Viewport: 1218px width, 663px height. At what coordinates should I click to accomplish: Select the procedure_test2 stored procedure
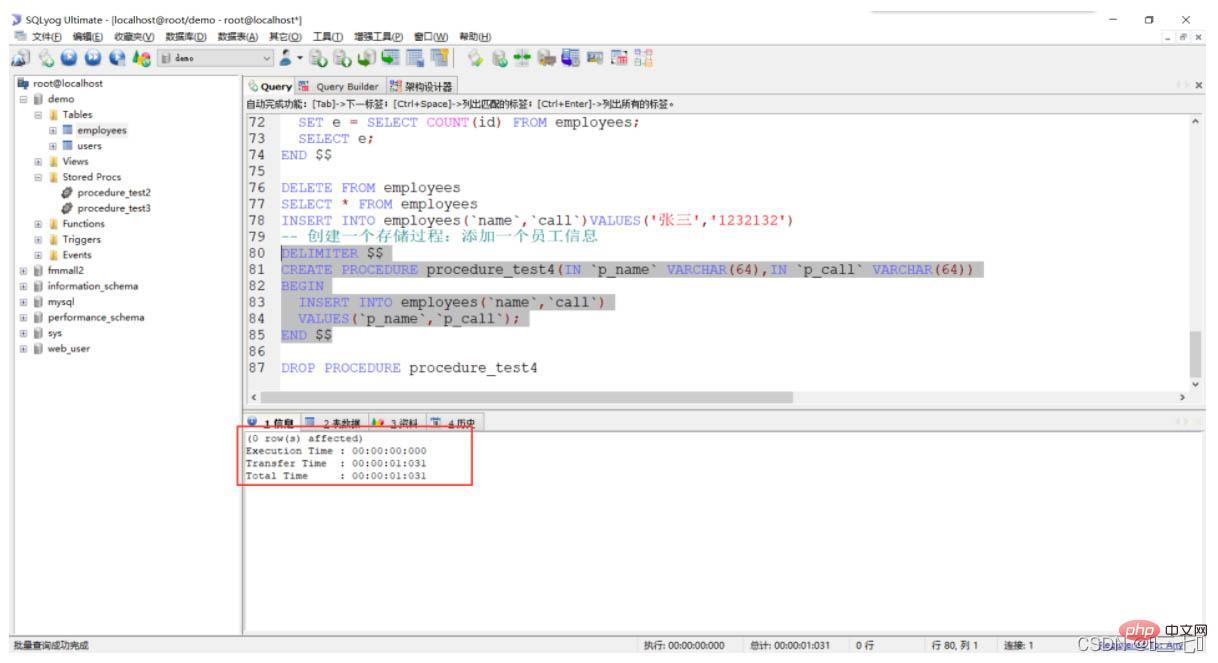point(113,192)
